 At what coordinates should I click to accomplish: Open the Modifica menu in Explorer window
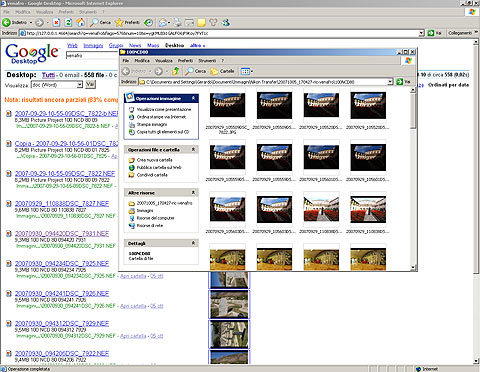click(x=142, y=61)
